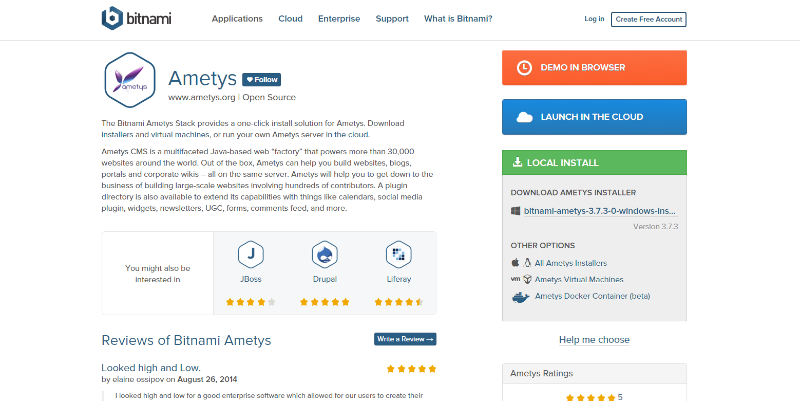
Task: Open the Cloud menu
Action: click(x=290, y=19)
